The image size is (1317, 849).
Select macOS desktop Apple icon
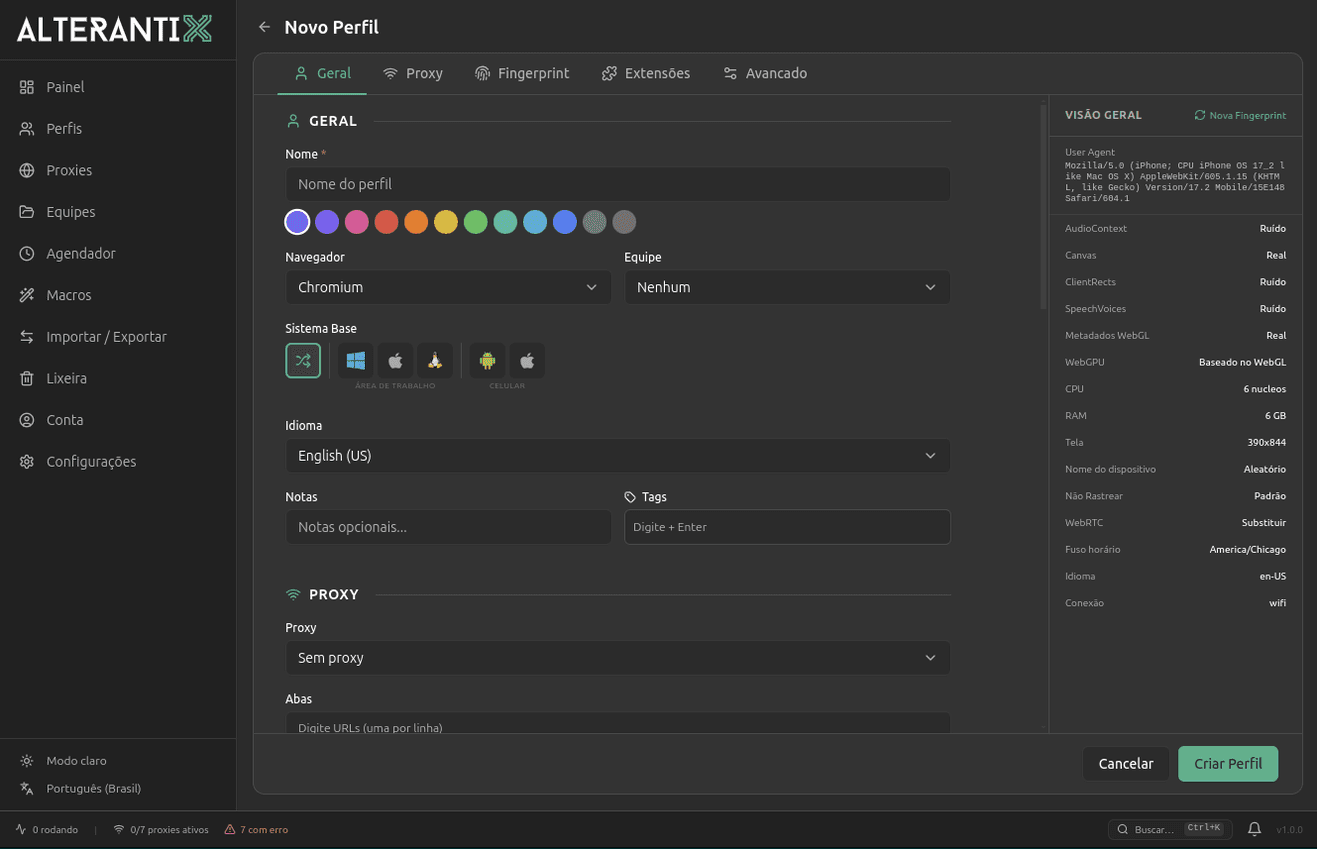(x=395, y=361)
